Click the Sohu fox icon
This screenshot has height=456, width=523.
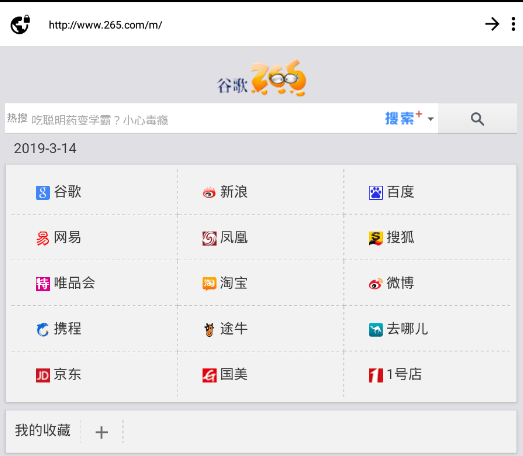376,239
